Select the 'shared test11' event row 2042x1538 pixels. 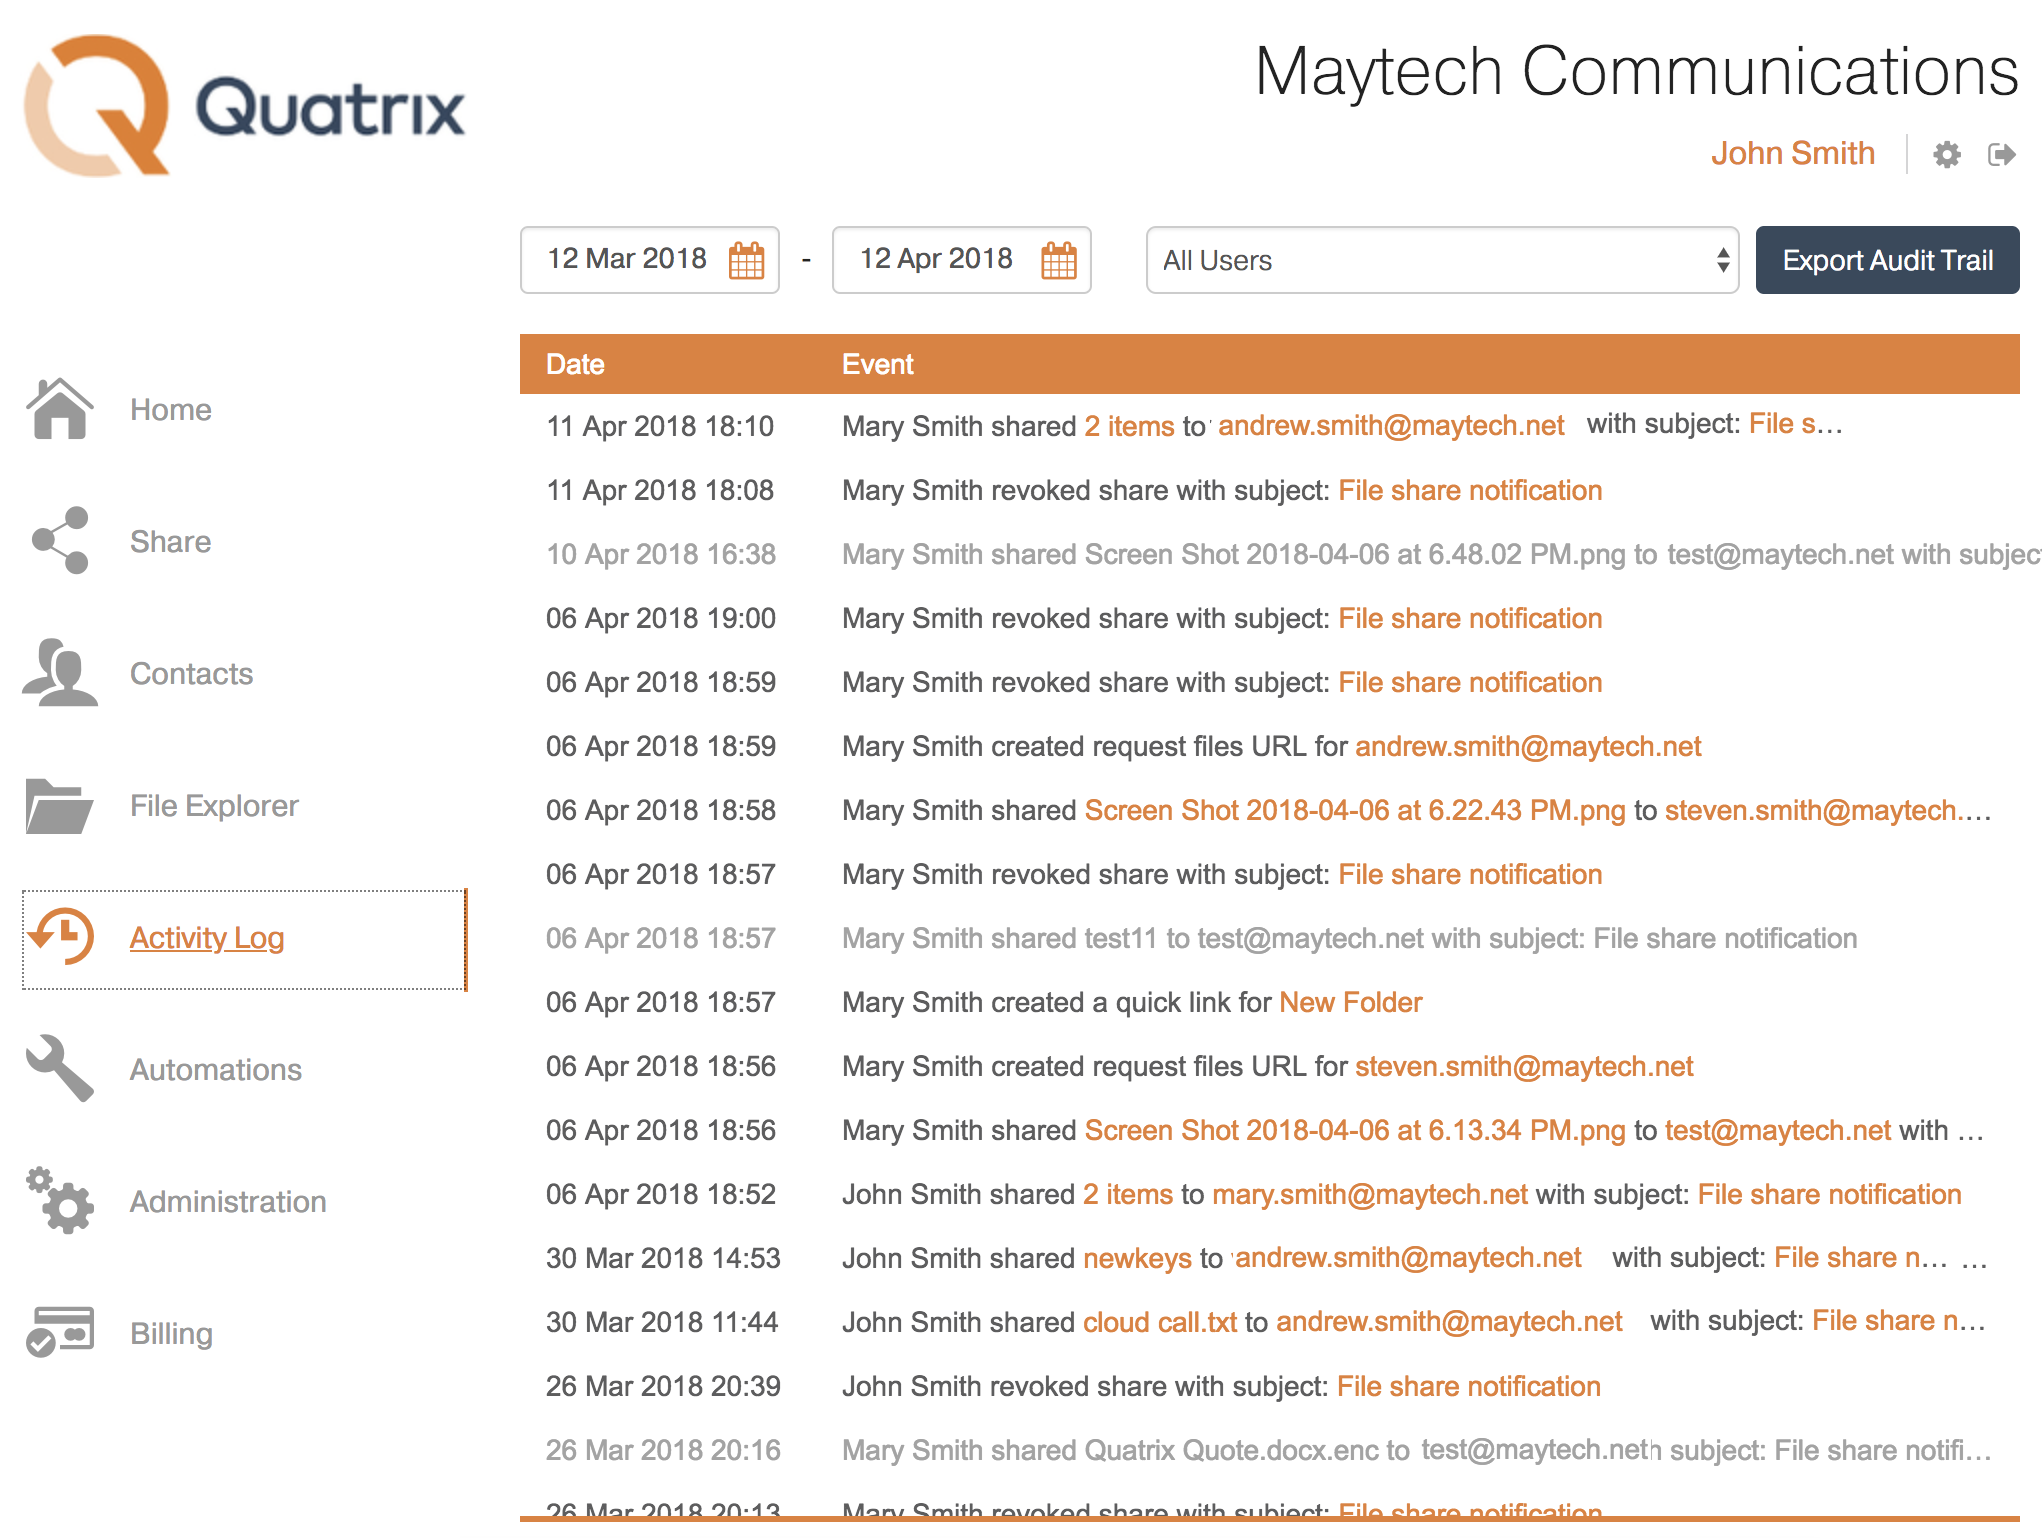(x=1270, y=938)
